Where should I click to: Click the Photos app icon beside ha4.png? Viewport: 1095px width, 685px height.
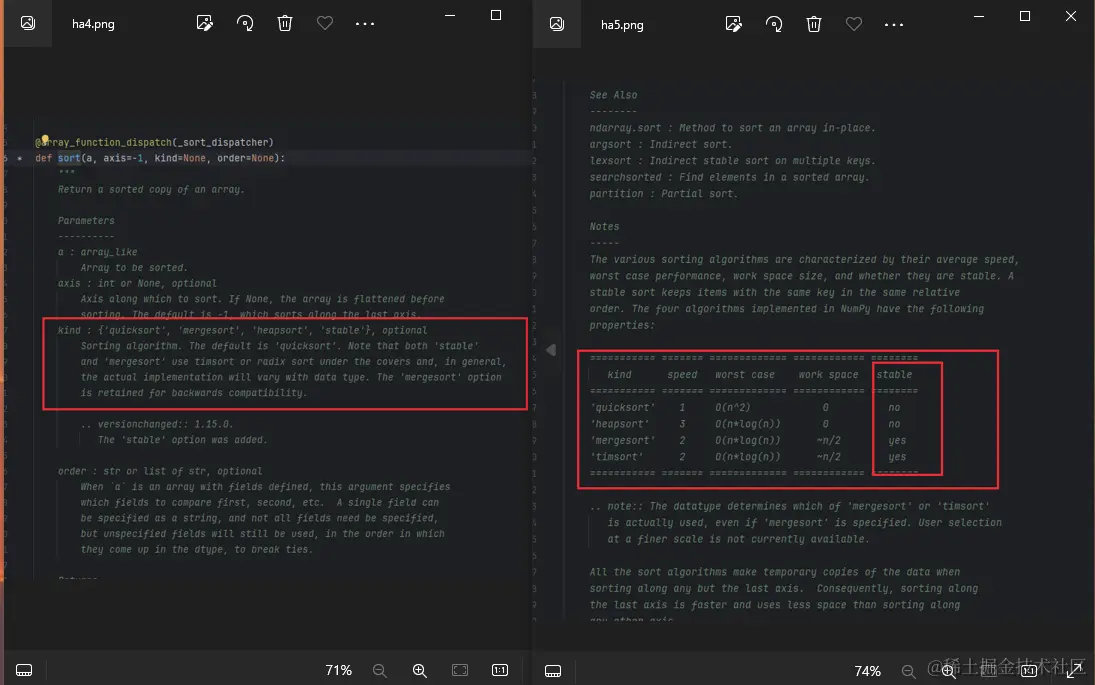tap(28, 23)
